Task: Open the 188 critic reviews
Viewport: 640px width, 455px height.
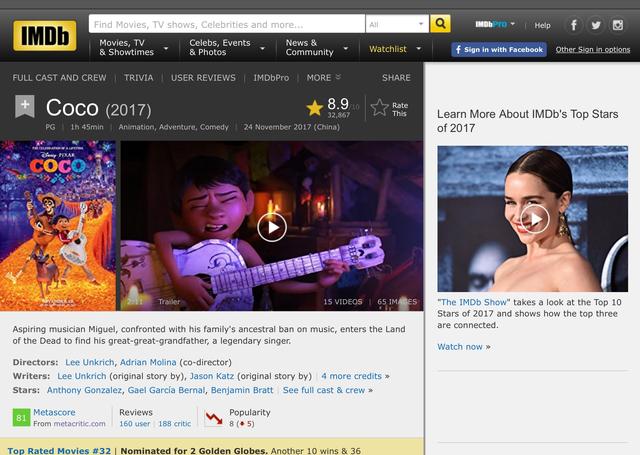Action: coord(175,424)
